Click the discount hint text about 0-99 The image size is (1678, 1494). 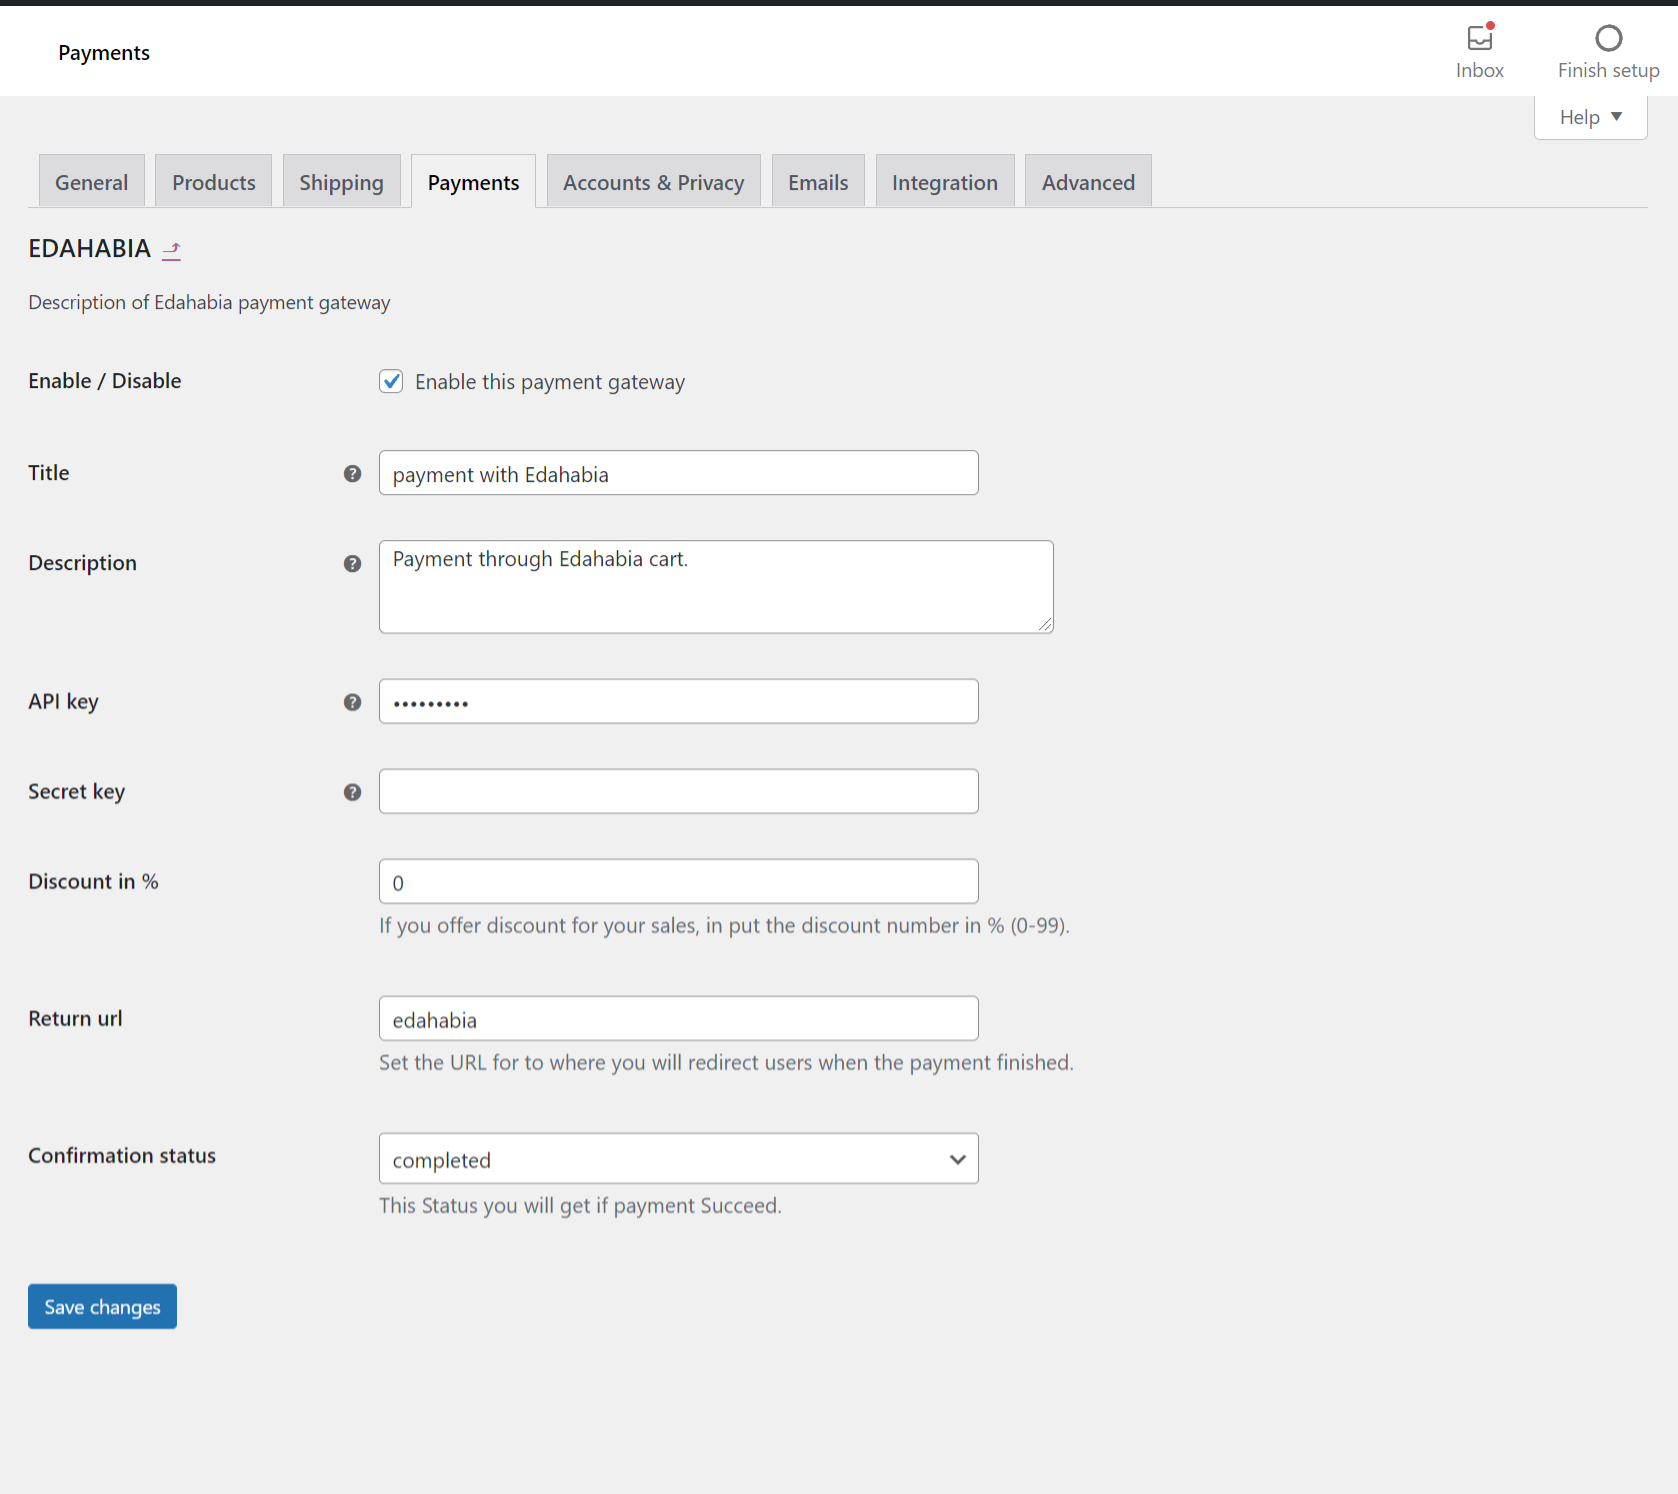pos(724,925)
